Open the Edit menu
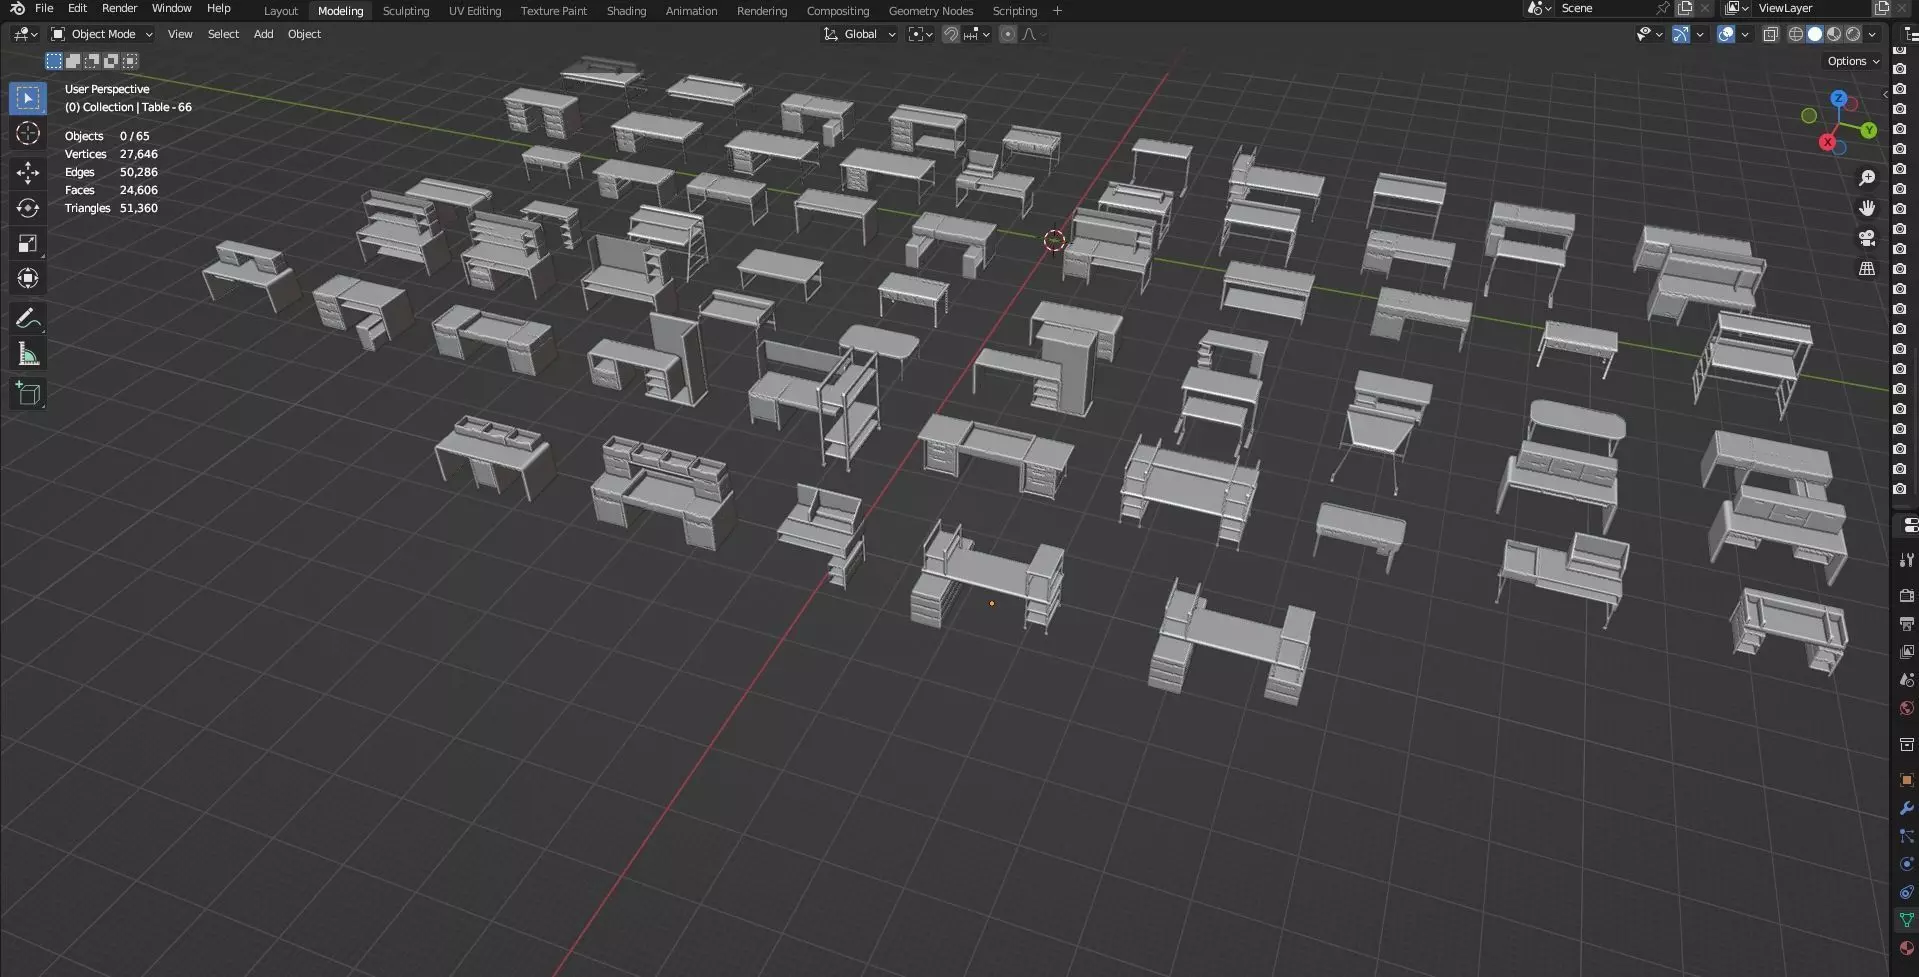Image resolution: width=1919 pixels, height=977 pixels. click(77, 8)
